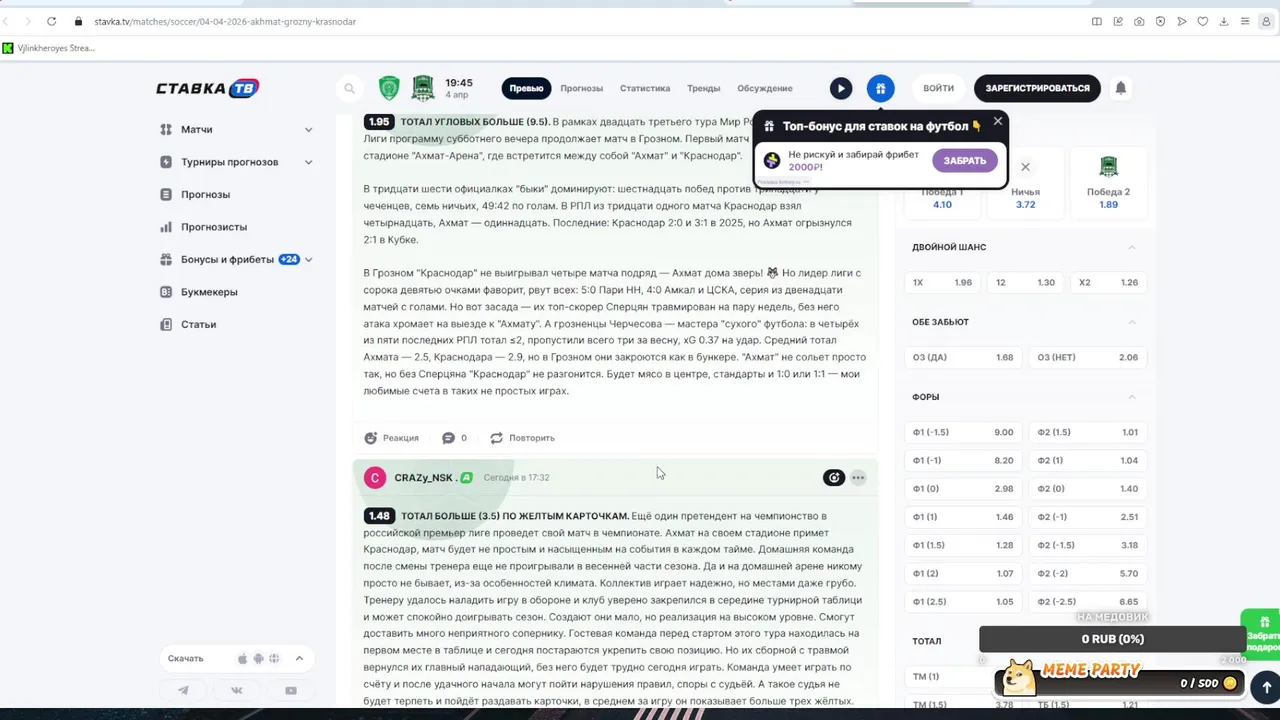Click the browser heart bookmarks icon
1280x720 pixels.
tap(1202, 21)
